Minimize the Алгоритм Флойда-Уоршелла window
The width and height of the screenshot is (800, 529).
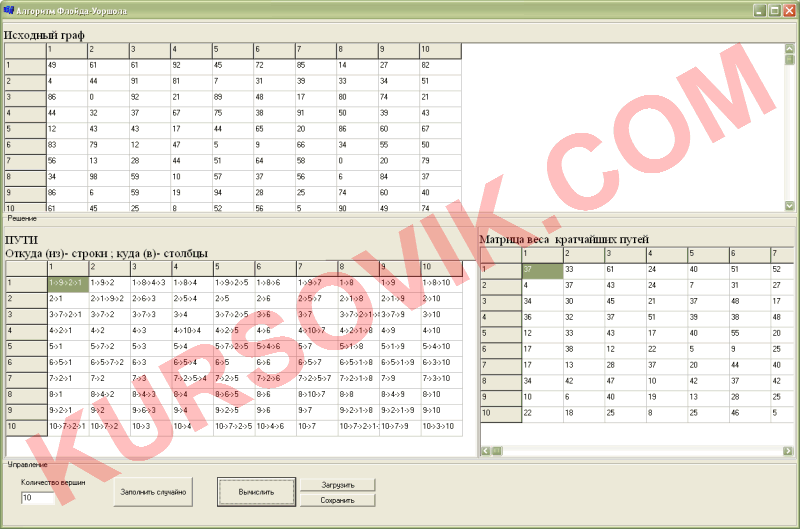click(760, 10)
